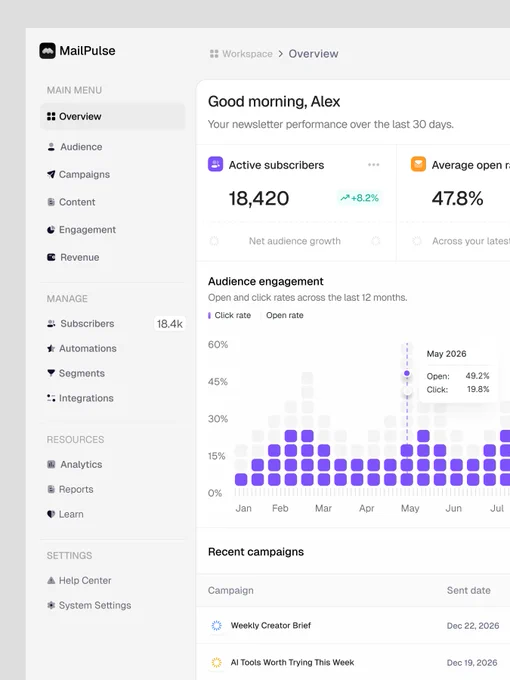Click the Weekly Creator Brief campaign icon
Image resolution: width=510 pixels, height=680 pixels.
click(216, 625)
